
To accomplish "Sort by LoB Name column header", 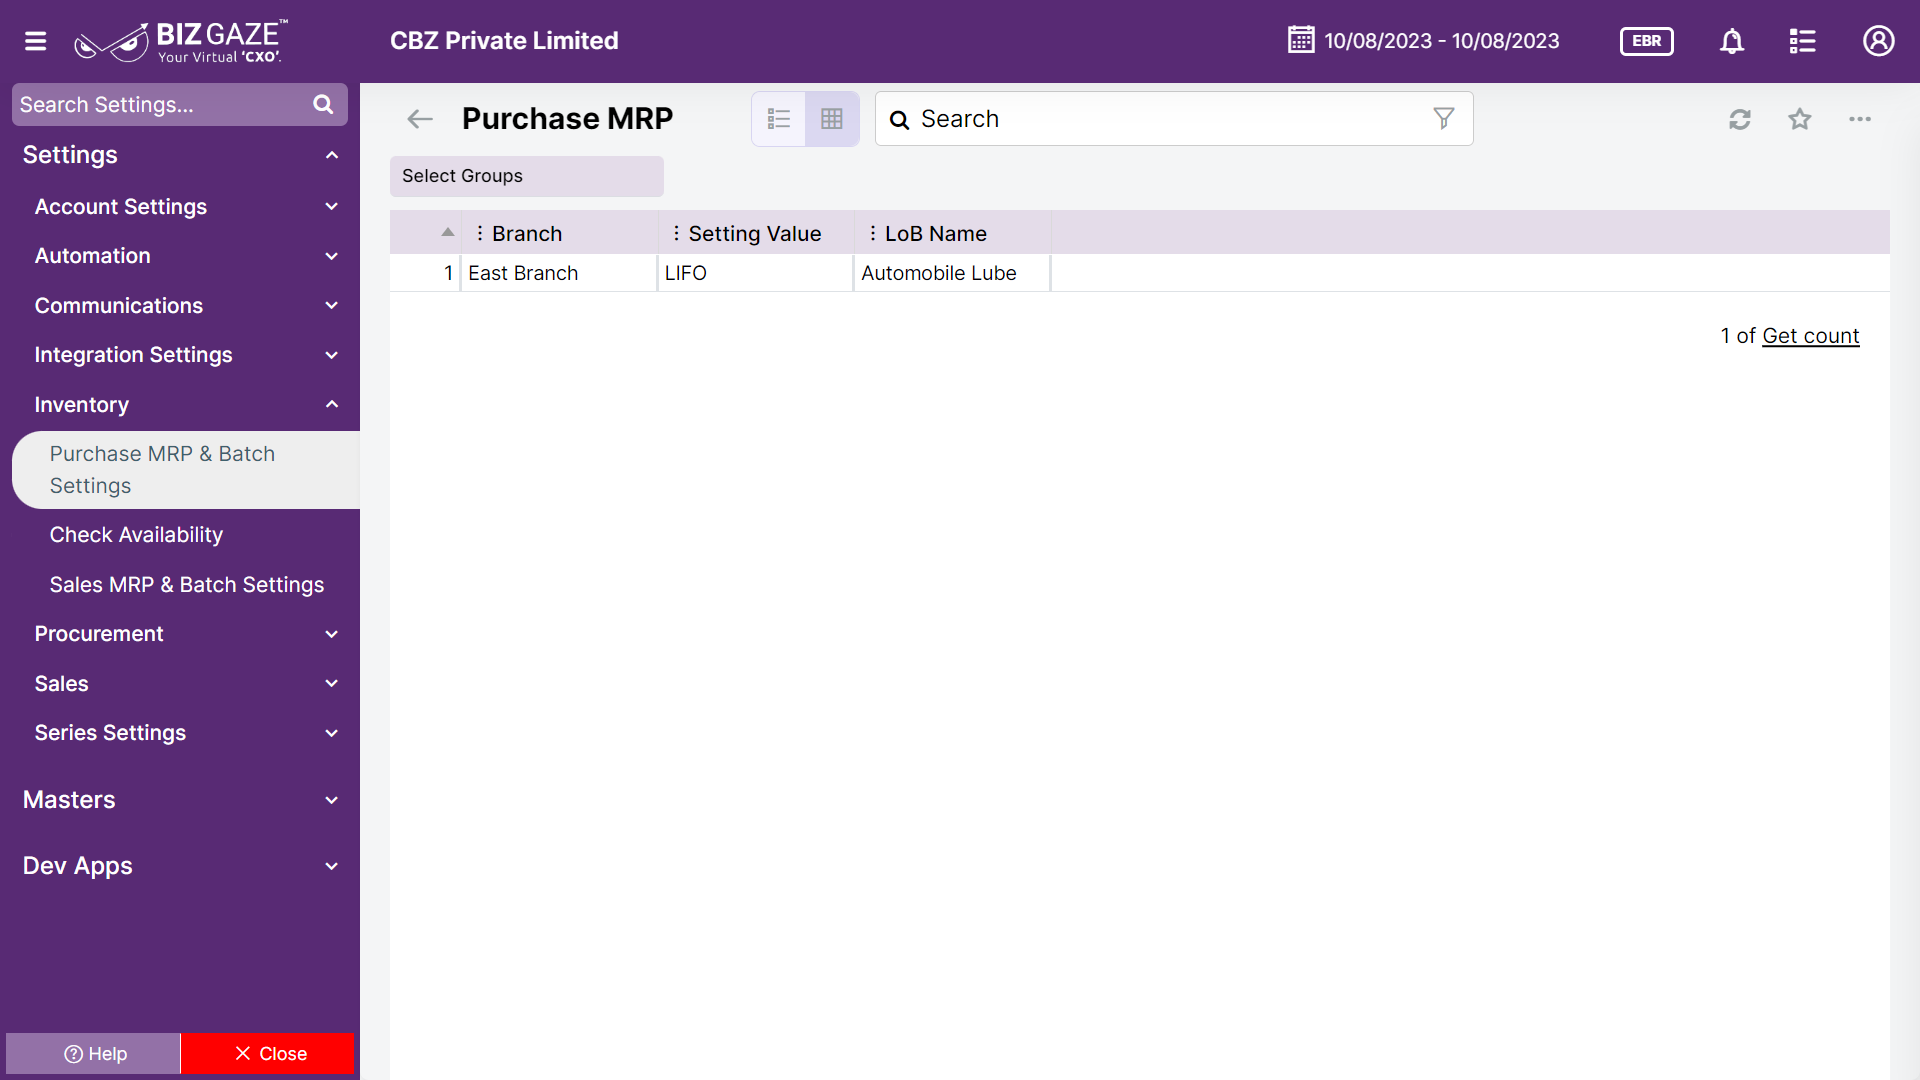I will coord(935,233).
